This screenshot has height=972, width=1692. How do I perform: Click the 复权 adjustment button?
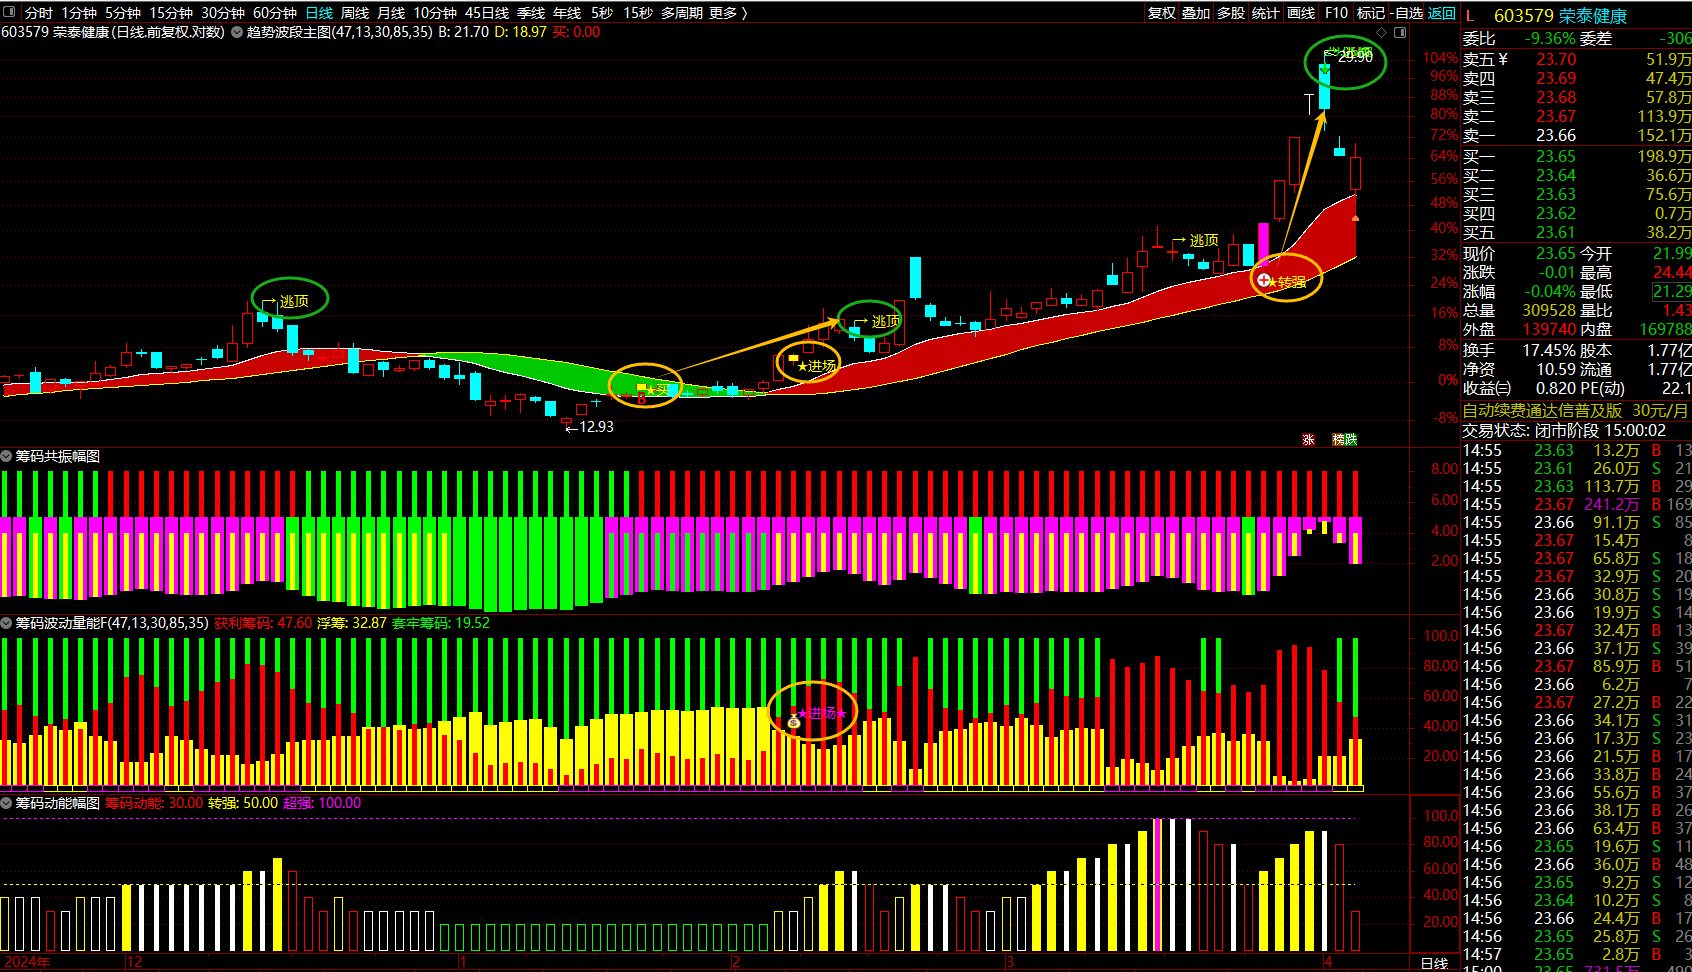(x=1162, y=13)
